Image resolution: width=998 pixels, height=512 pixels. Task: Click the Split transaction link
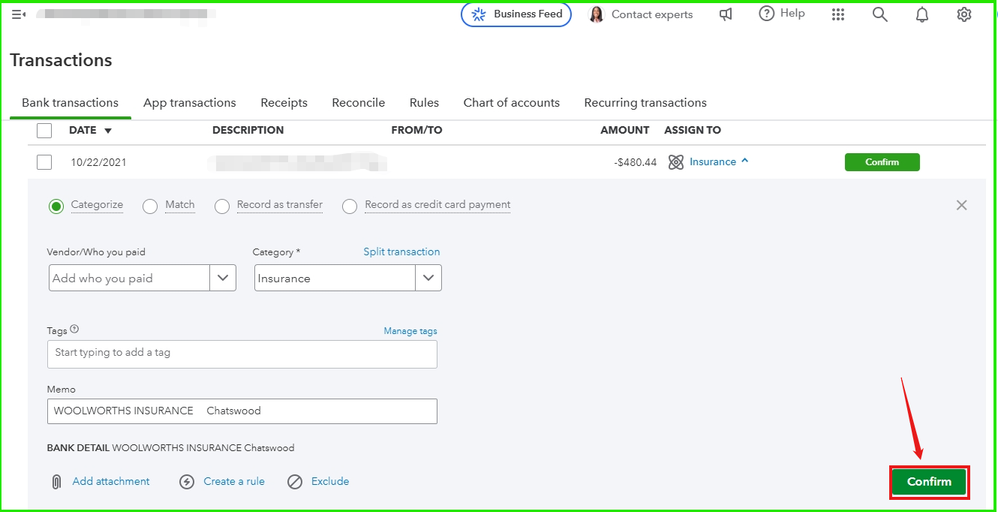(401, 252)
